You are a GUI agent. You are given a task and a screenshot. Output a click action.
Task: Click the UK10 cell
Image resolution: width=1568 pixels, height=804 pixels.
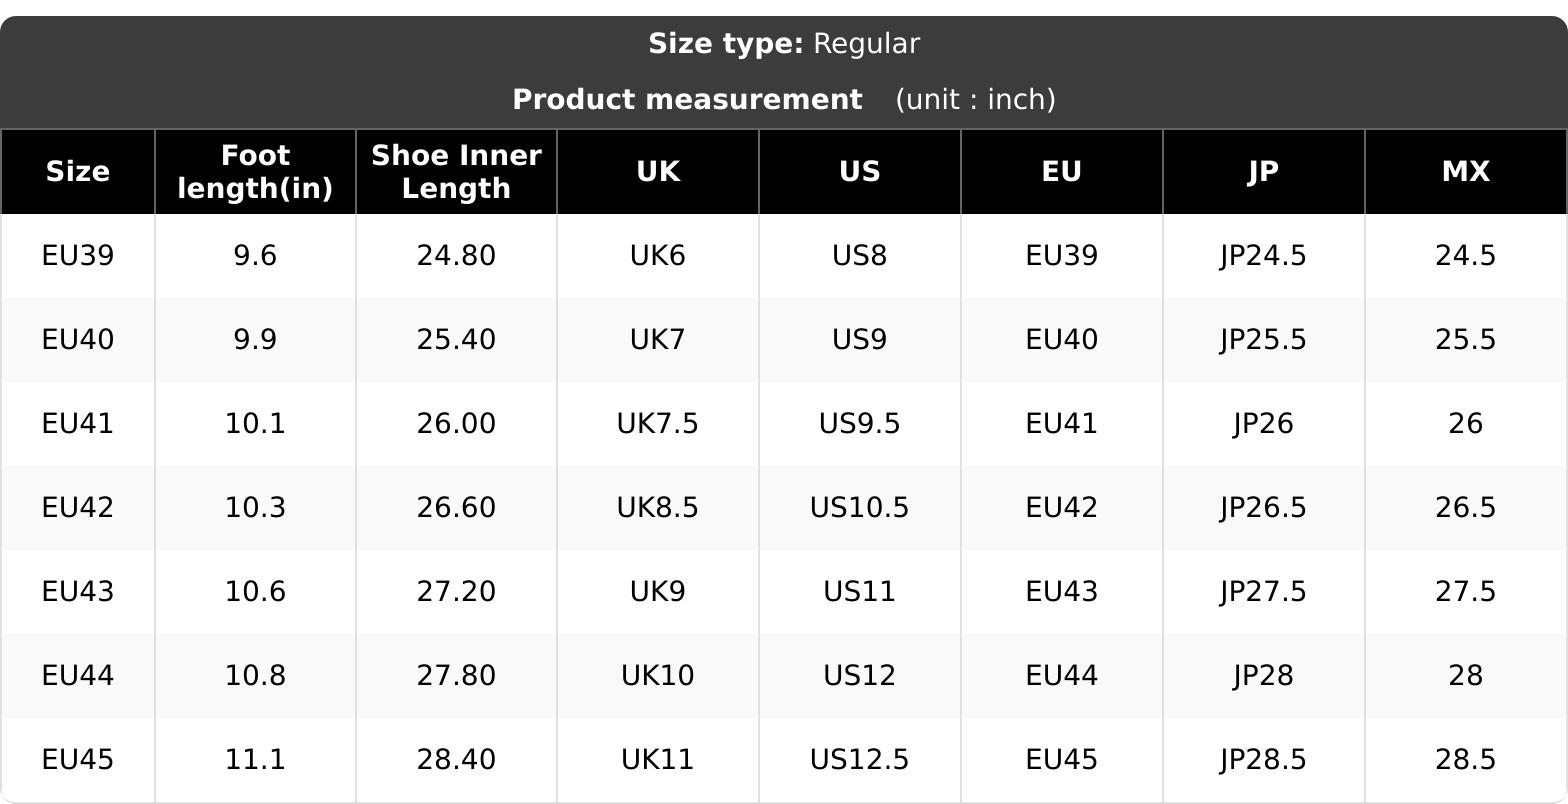pos(658,676)
